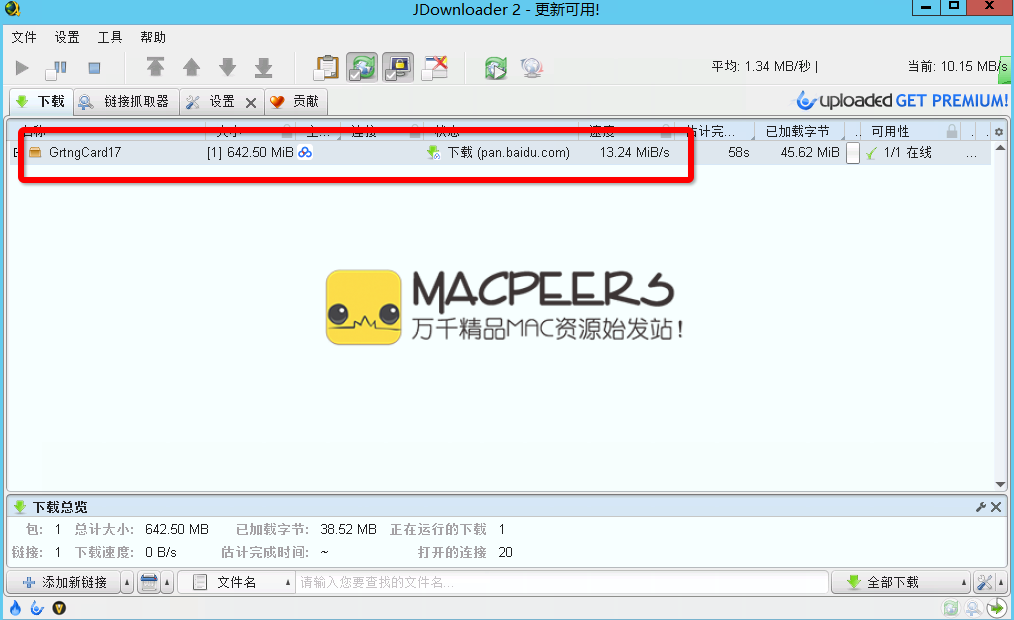The height and width of the screenshot is (620, 1014).
Task: Expand the arrow next to bottom wrench icon
Action: [1002, 583]
